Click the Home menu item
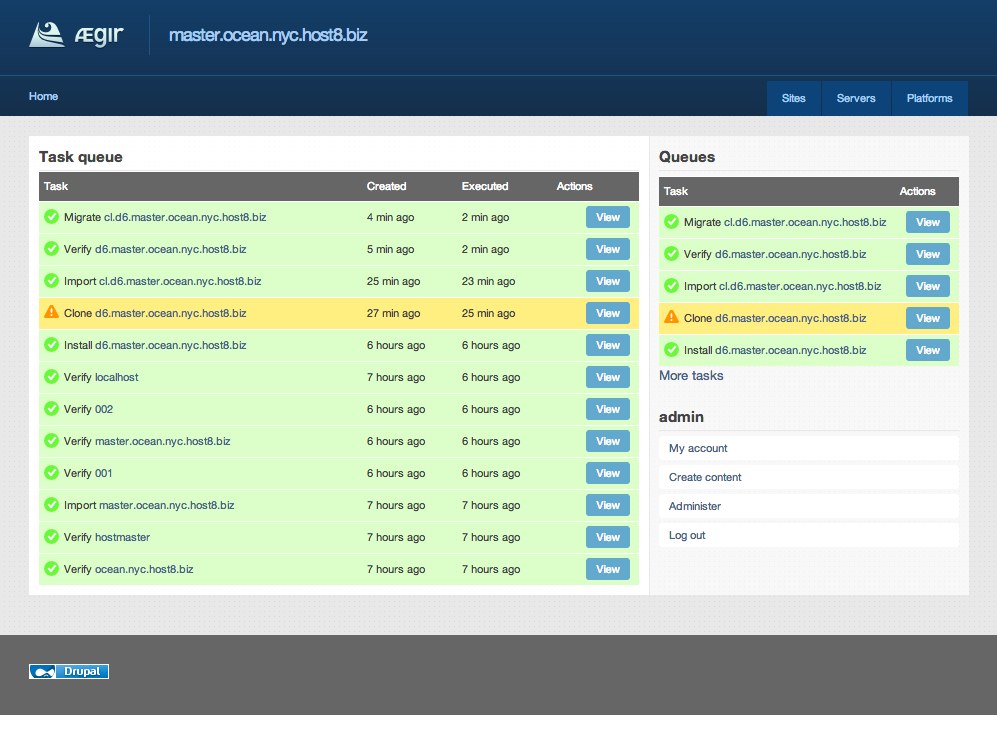The image size is (997, 735). [43, 96]
